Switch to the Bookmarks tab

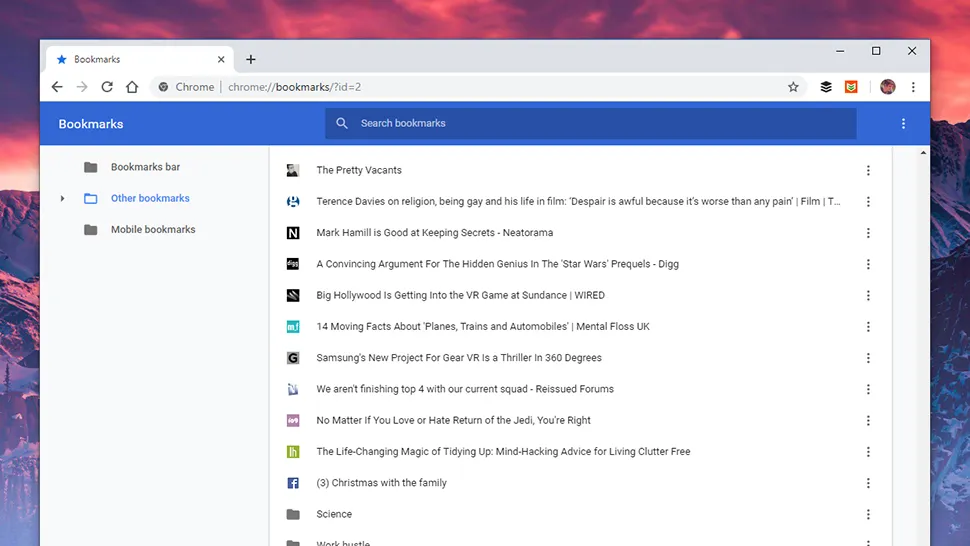(x=130, y=59)
